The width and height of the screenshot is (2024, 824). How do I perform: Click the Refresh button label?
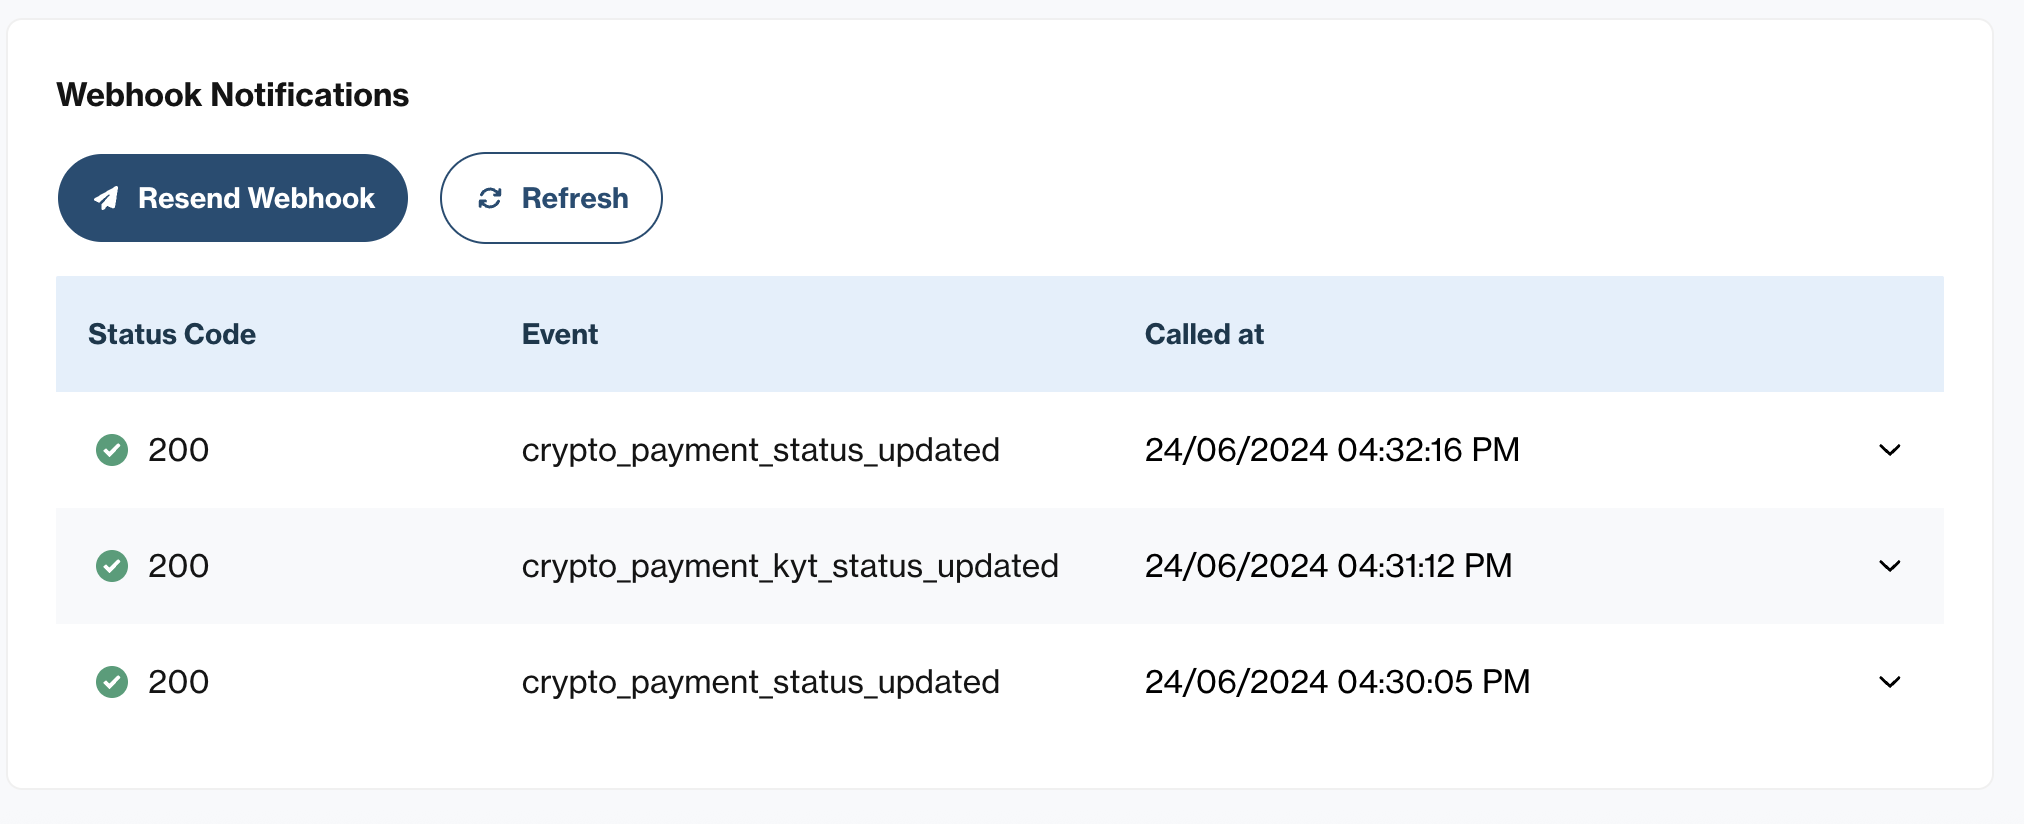click(x=575, y=198)
